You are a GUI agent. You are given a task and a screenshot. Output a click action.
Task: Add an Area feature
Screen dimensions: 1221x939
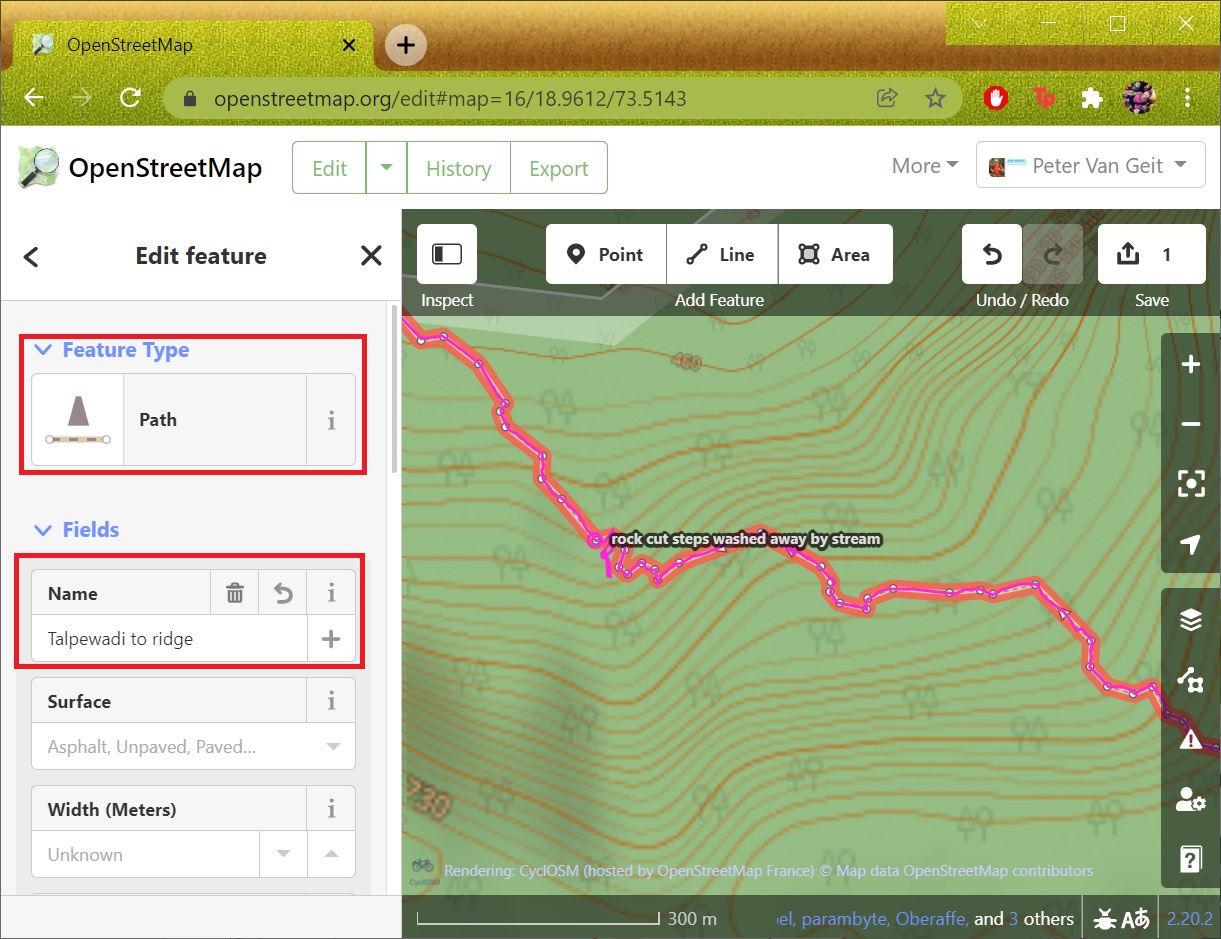[x=835, y=254]
